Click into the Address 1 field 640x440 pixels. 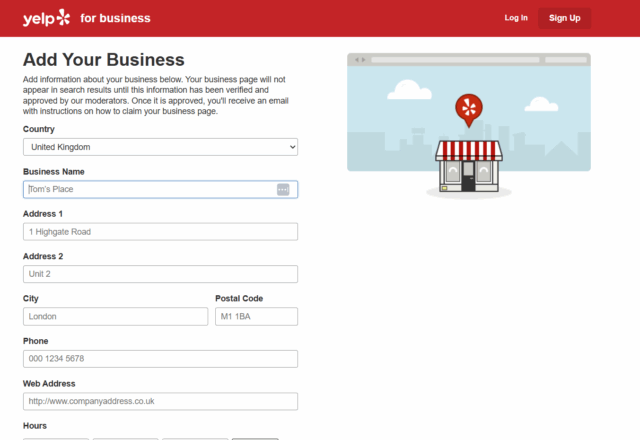click(160, 232)
